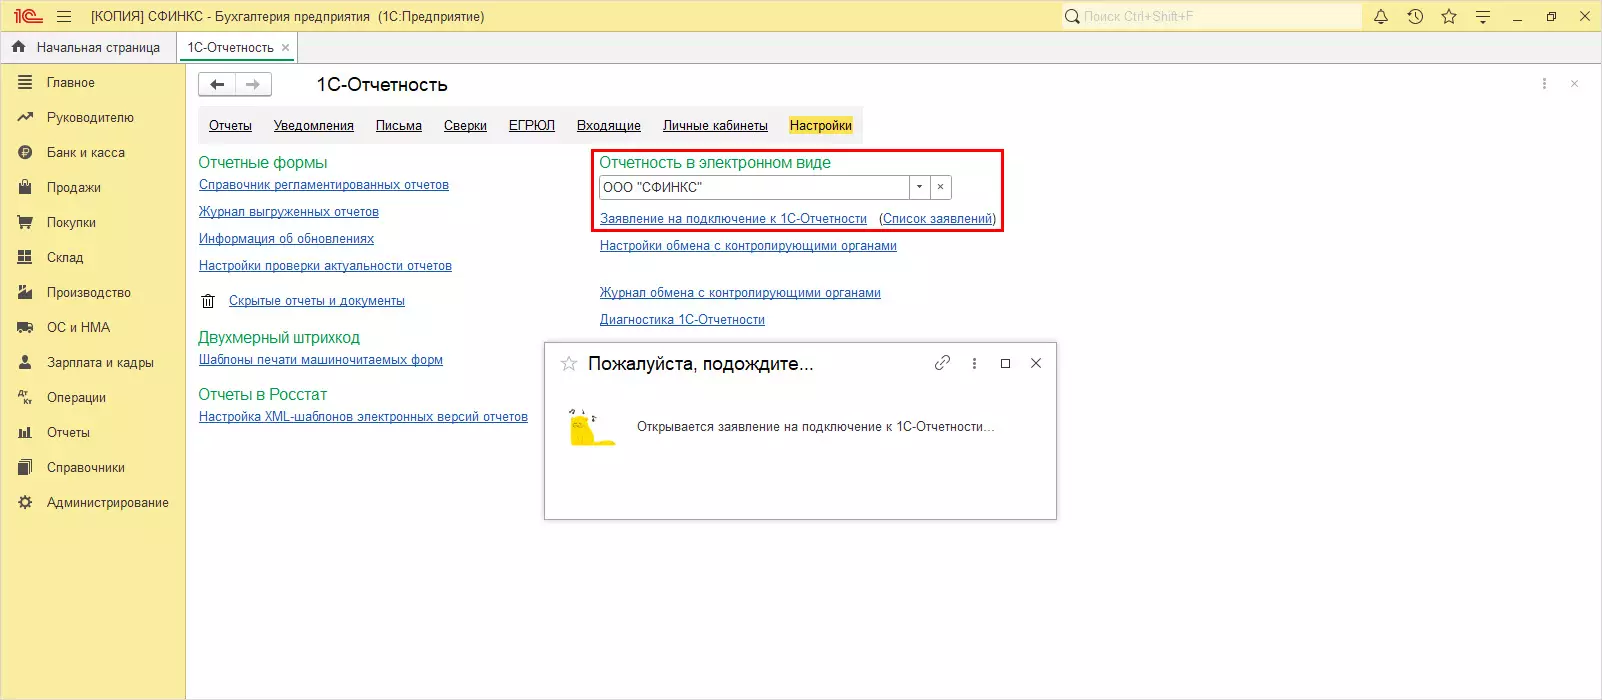Open service menu lines icon in title bar

point(1483,17)
